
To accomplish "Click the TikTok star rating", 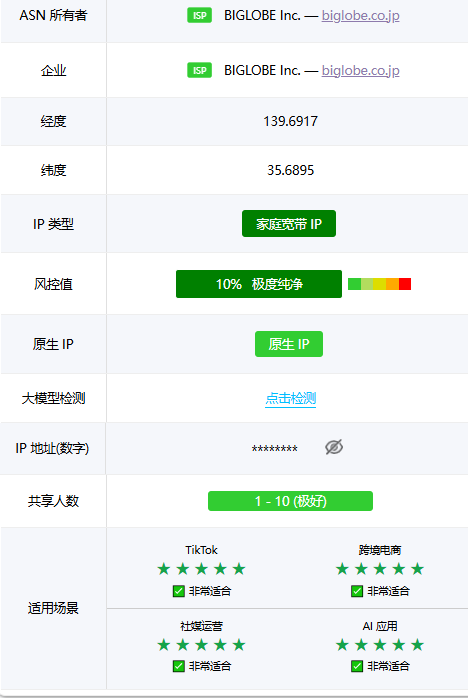I will click(x=201, y=568).
